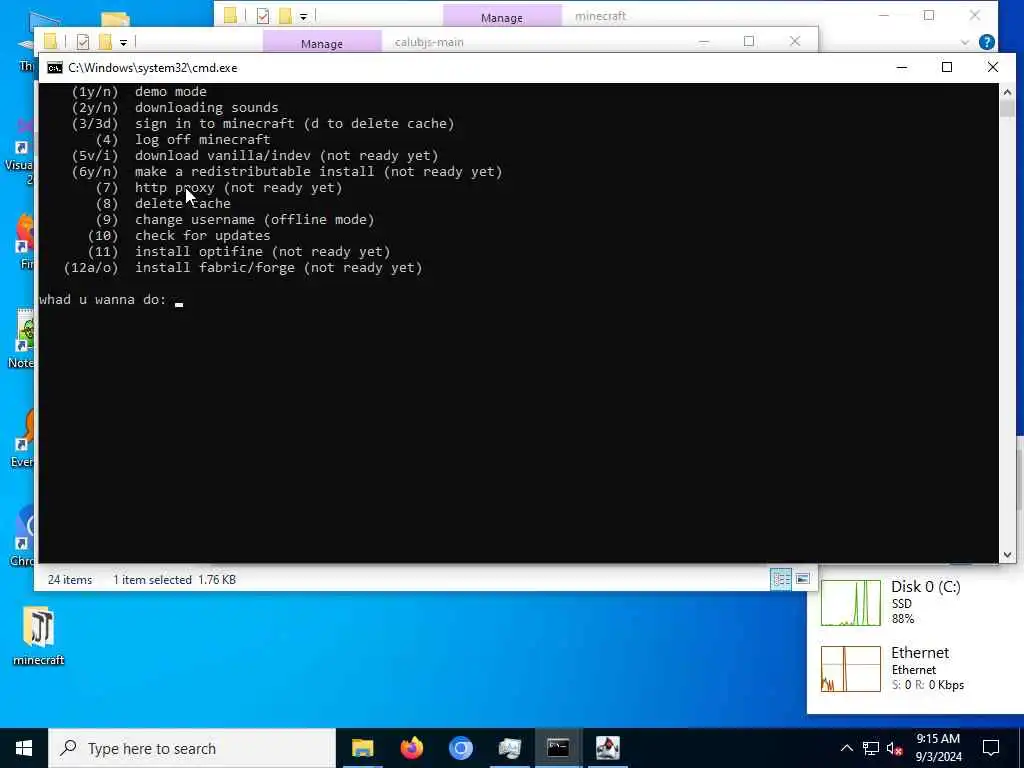The height and width of the screenshot is (768, 1024).
Task: Click folder icon in minecraft window title bar
Action: click(231, 16)
